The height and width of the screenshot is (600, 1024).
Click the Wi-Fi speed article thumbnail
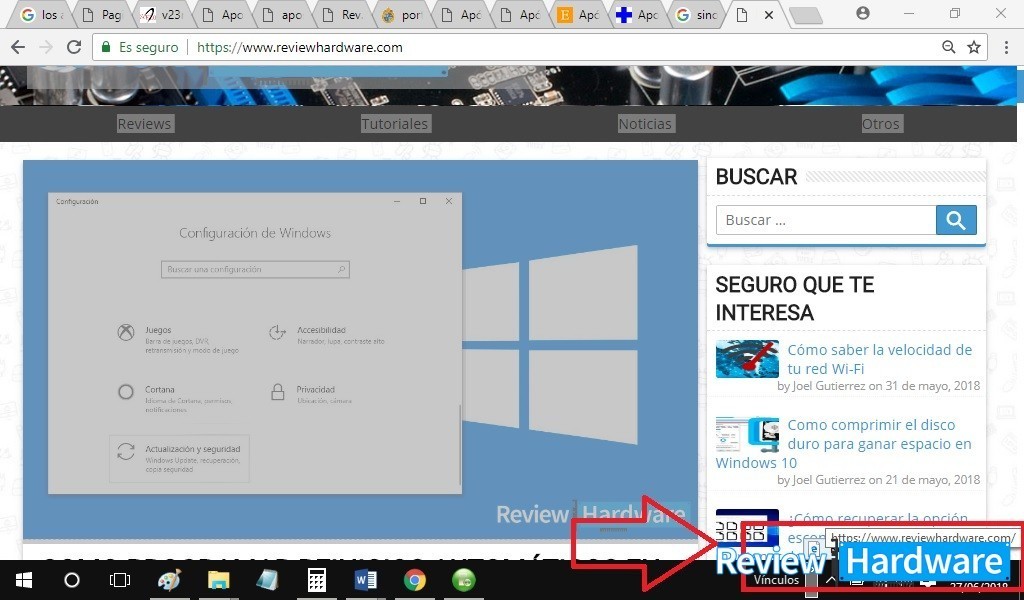[x=747, y=358]
